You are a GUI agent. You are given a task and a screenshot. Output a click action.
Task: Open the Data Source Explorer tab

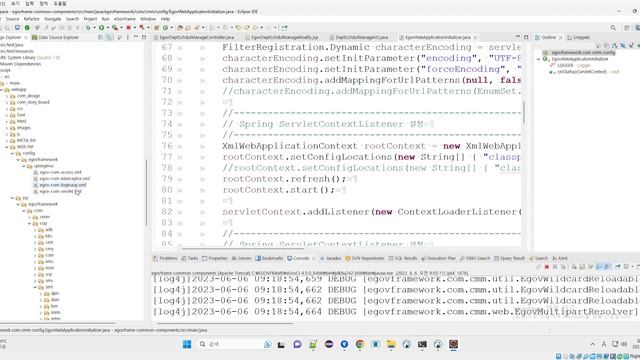coord(56,37)
